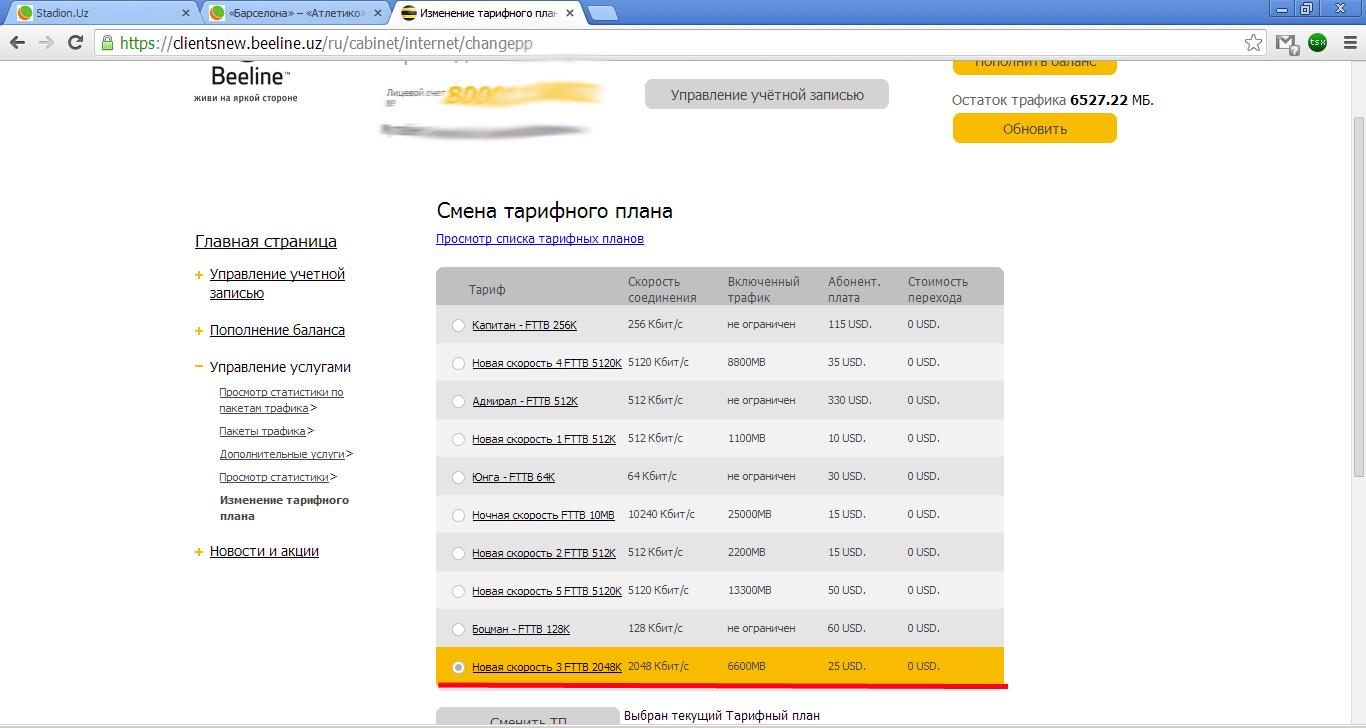Click the Beeline logo
This screenshot has height=728, width=1366.
(x=246, y=82)
